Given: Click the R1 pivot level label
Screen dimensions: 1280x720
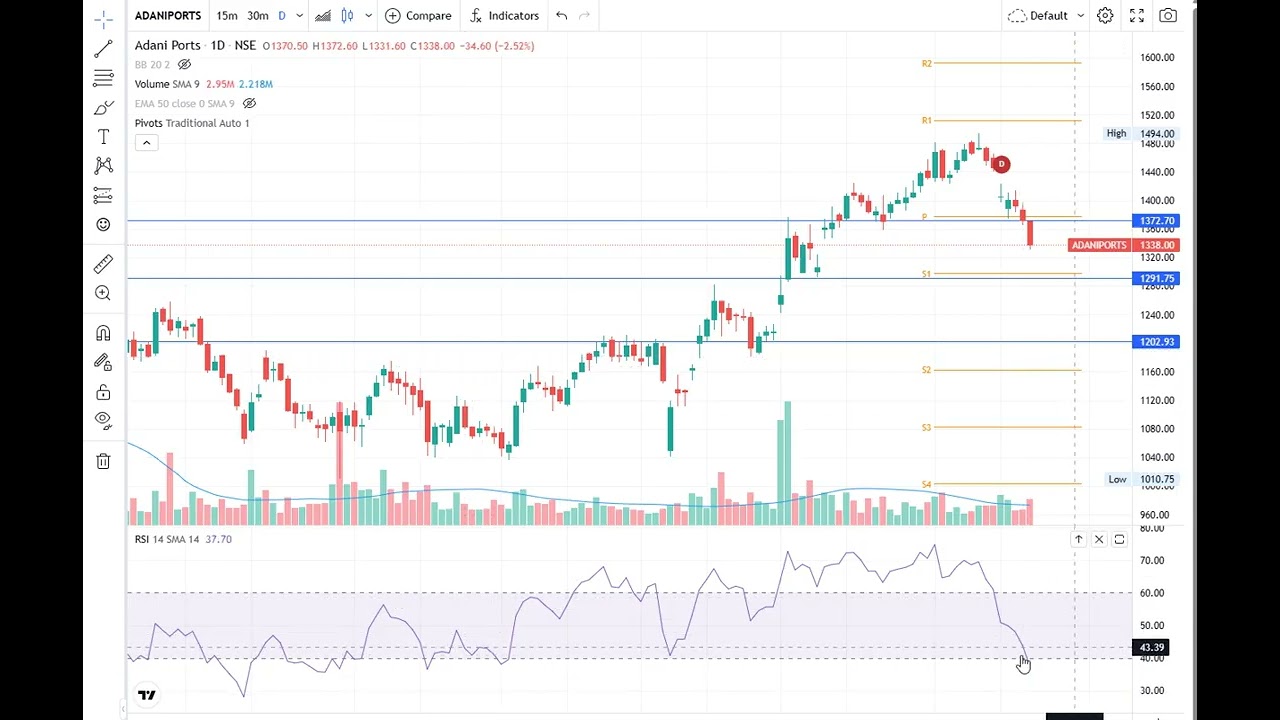Looking at the screenshot, I should click(x=927, y=121).
